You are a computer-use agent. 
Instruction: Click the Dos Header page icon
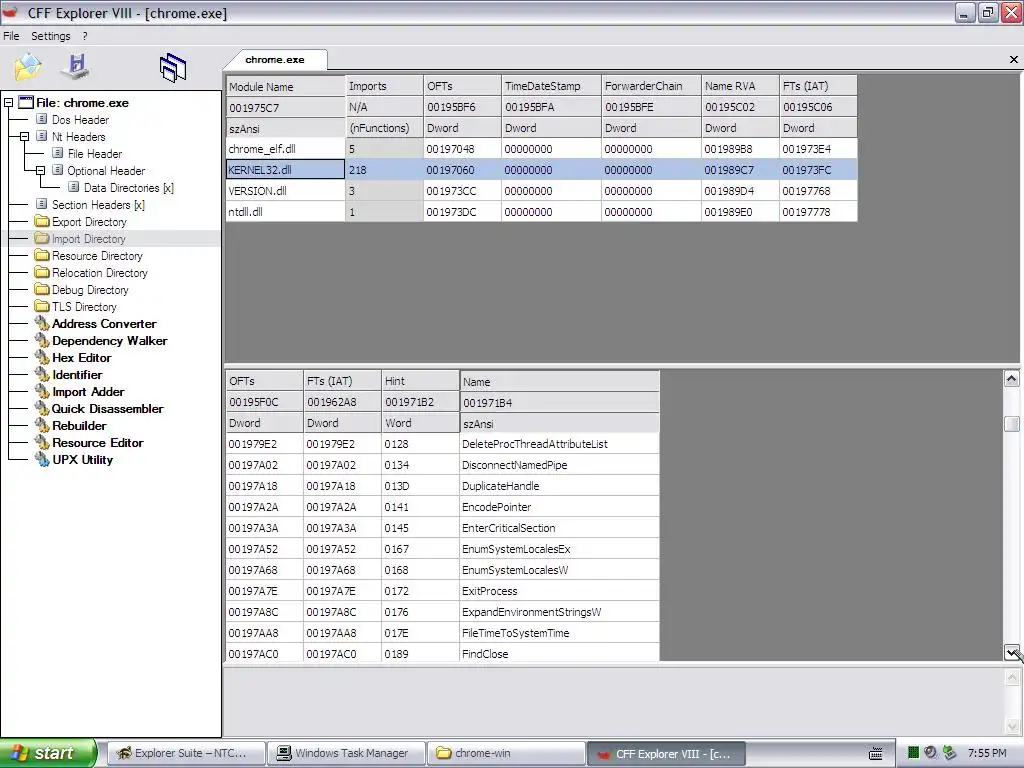[41, 119]
